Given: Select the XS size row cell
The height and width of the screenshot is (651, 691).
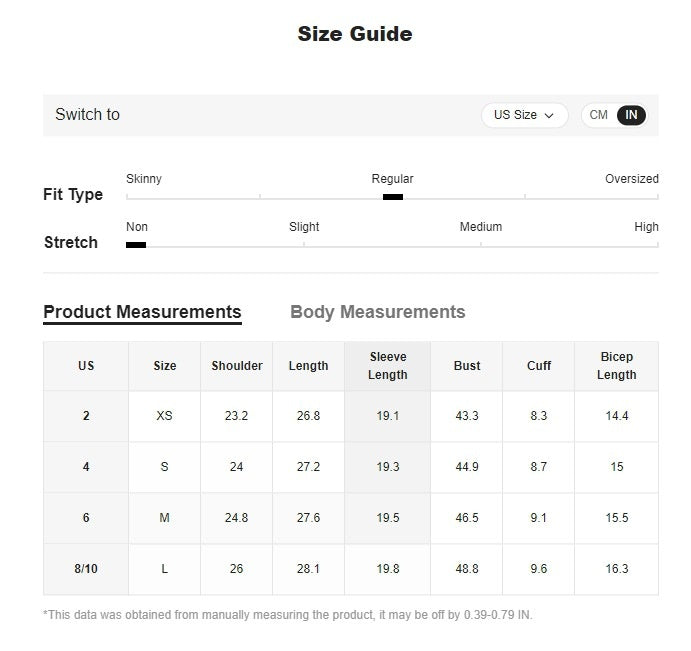Looking at the screenshot, I should point(165,416).
